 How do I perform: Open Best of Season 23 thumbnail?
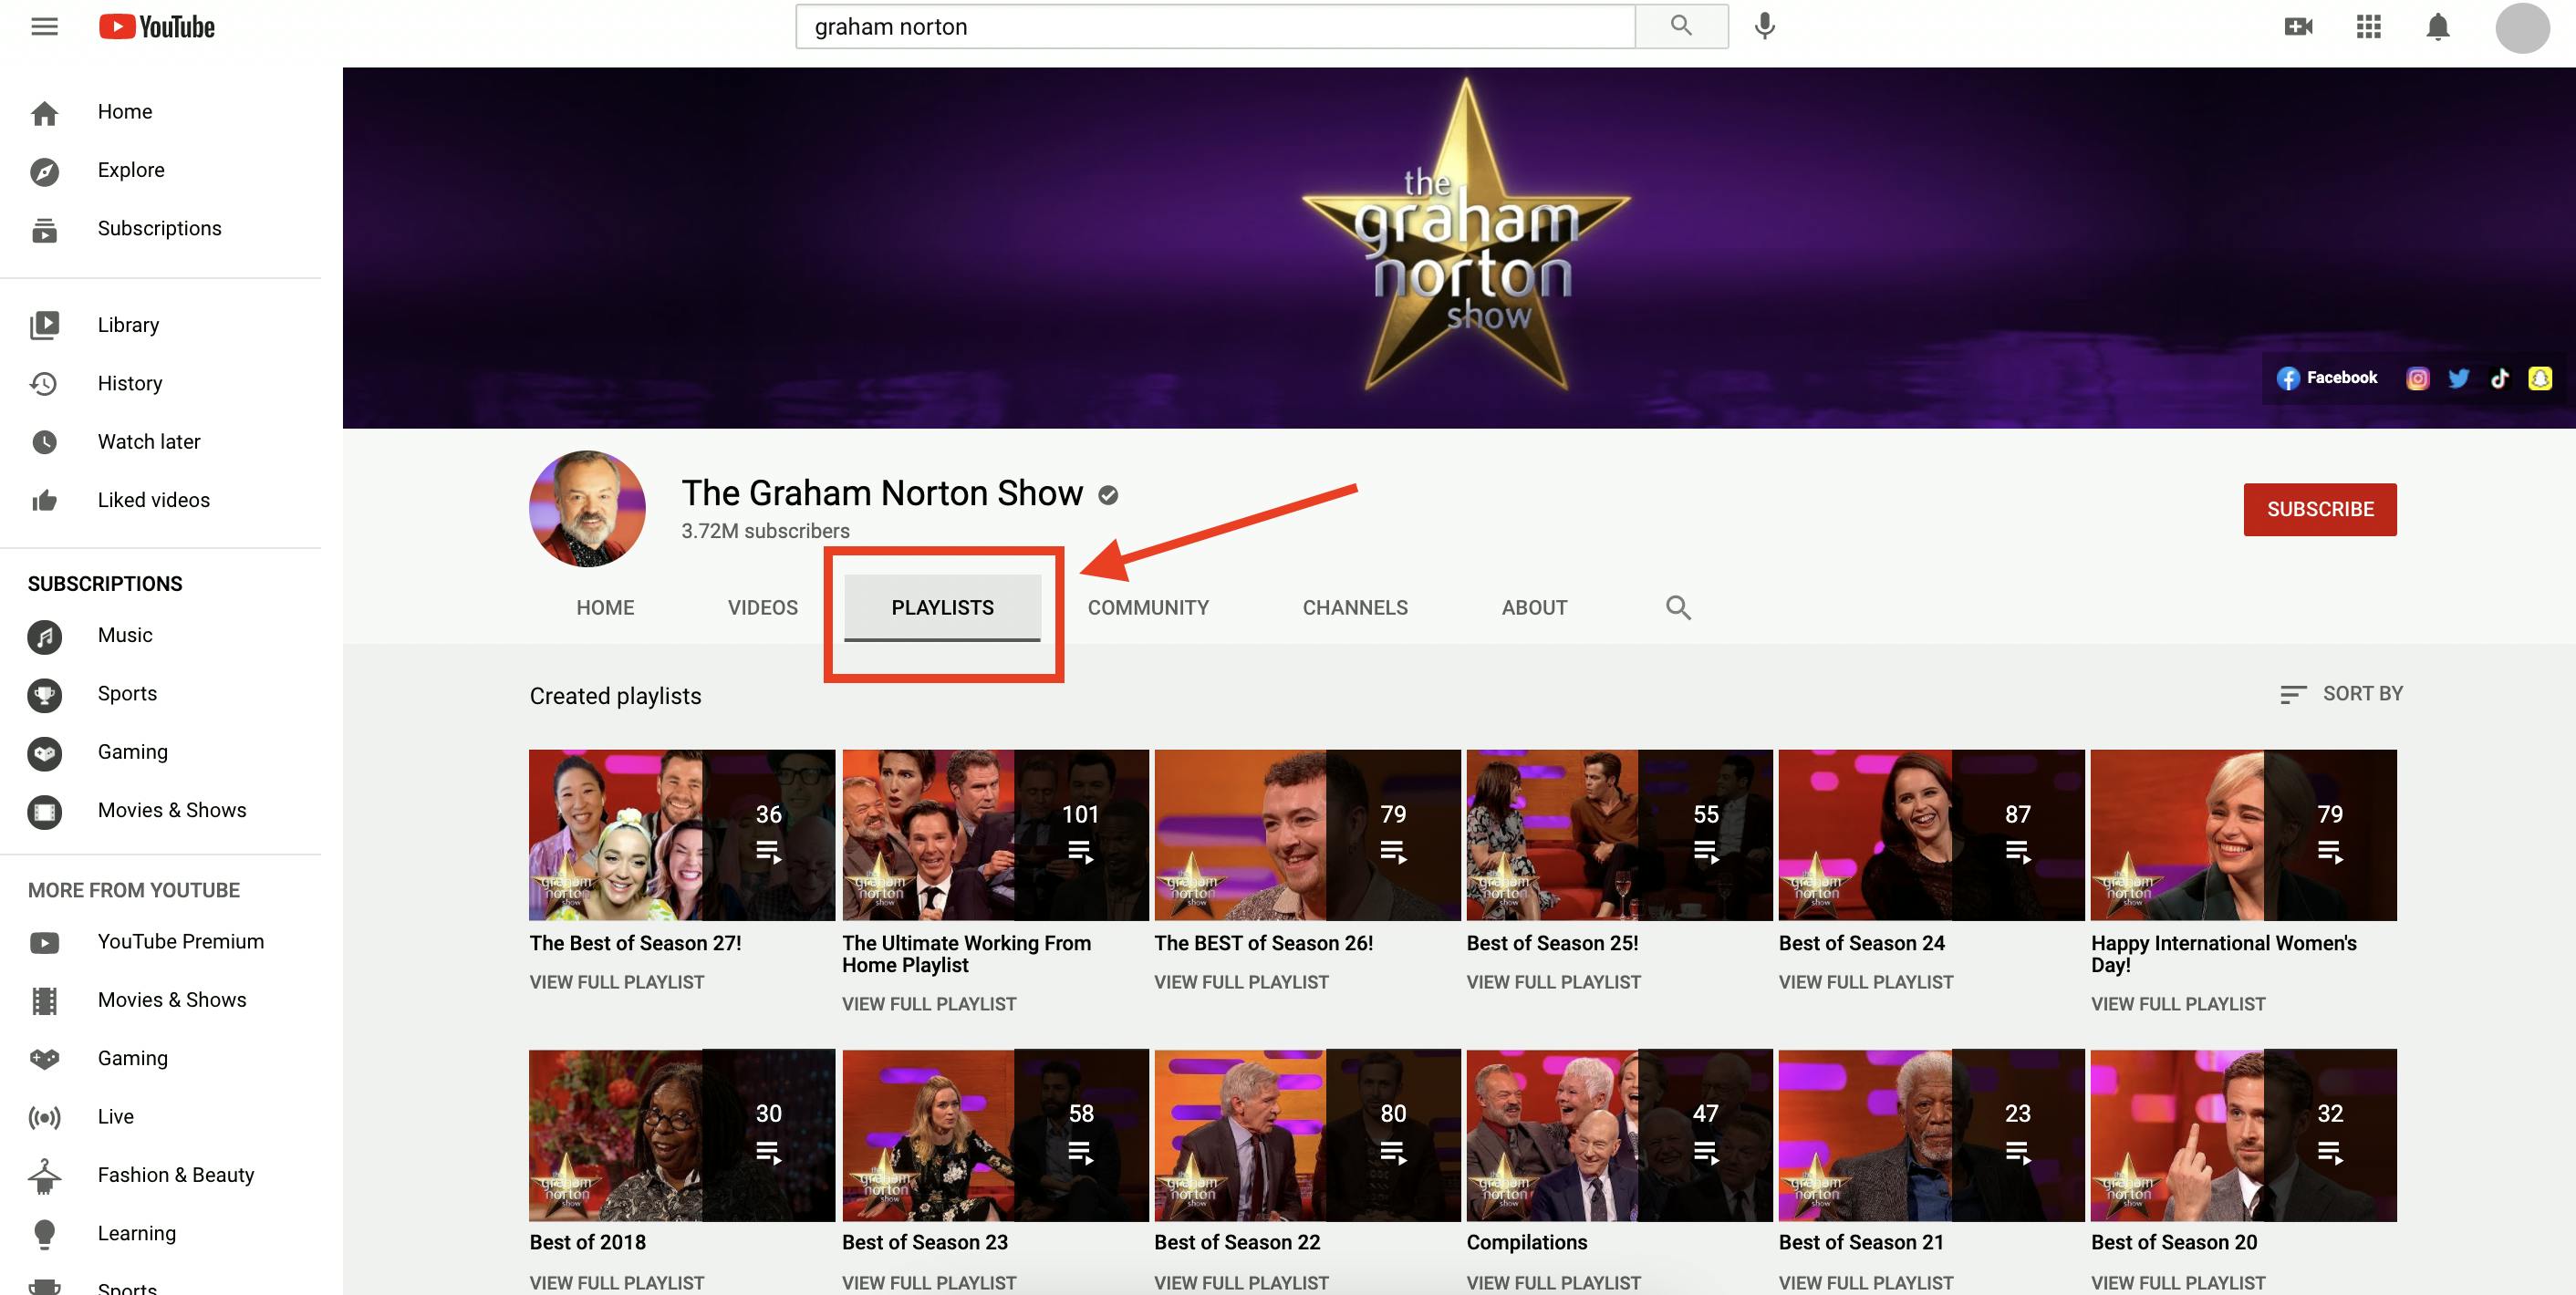pyautogui.click(x=995, y=1135)
